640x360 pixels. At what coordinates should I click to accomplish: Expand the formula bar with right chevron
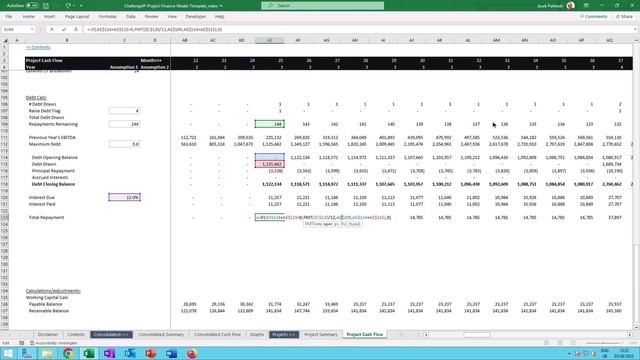(635, 29)
